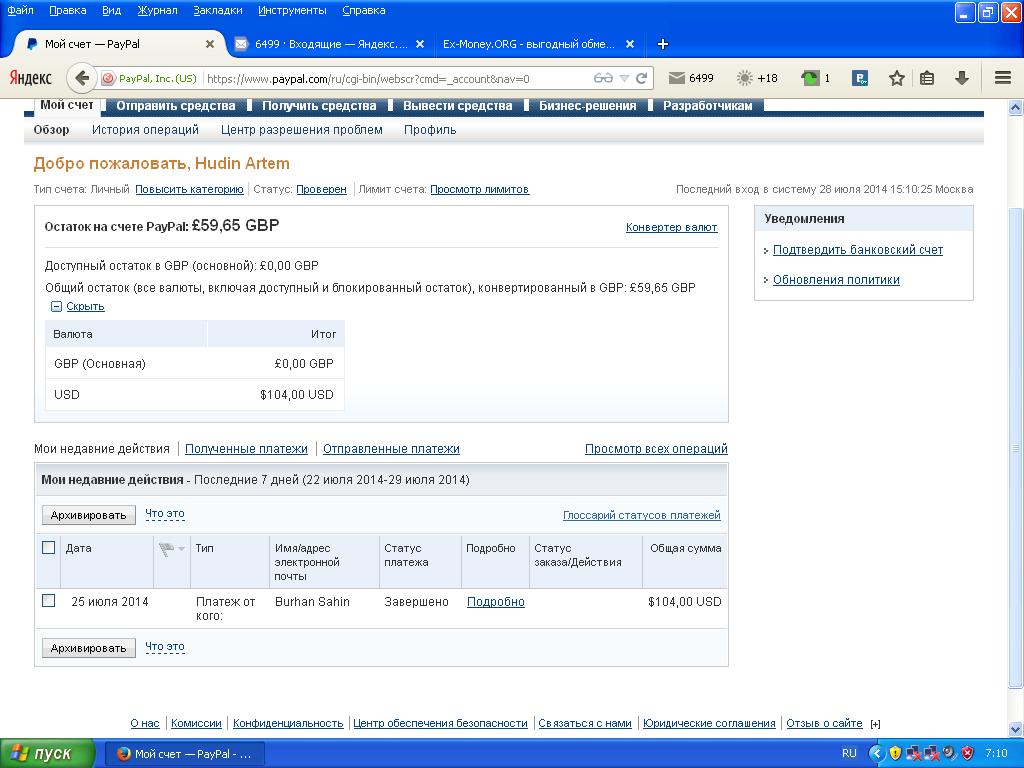
Task: Click the green toolbar icon labeled 1
Action: click(x=815, y=78)
